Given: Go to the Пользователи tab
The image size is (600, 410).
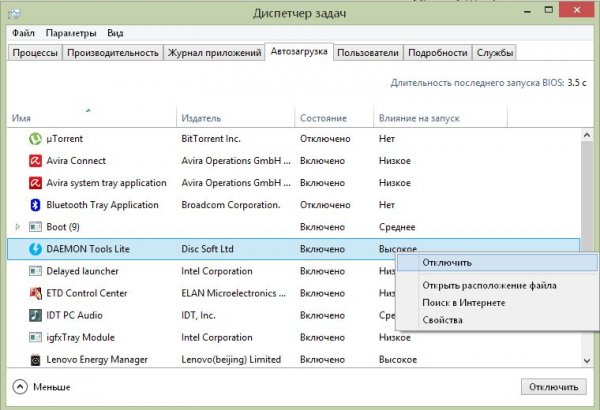Looking at the screenshot, I should (x=368, y=52).
